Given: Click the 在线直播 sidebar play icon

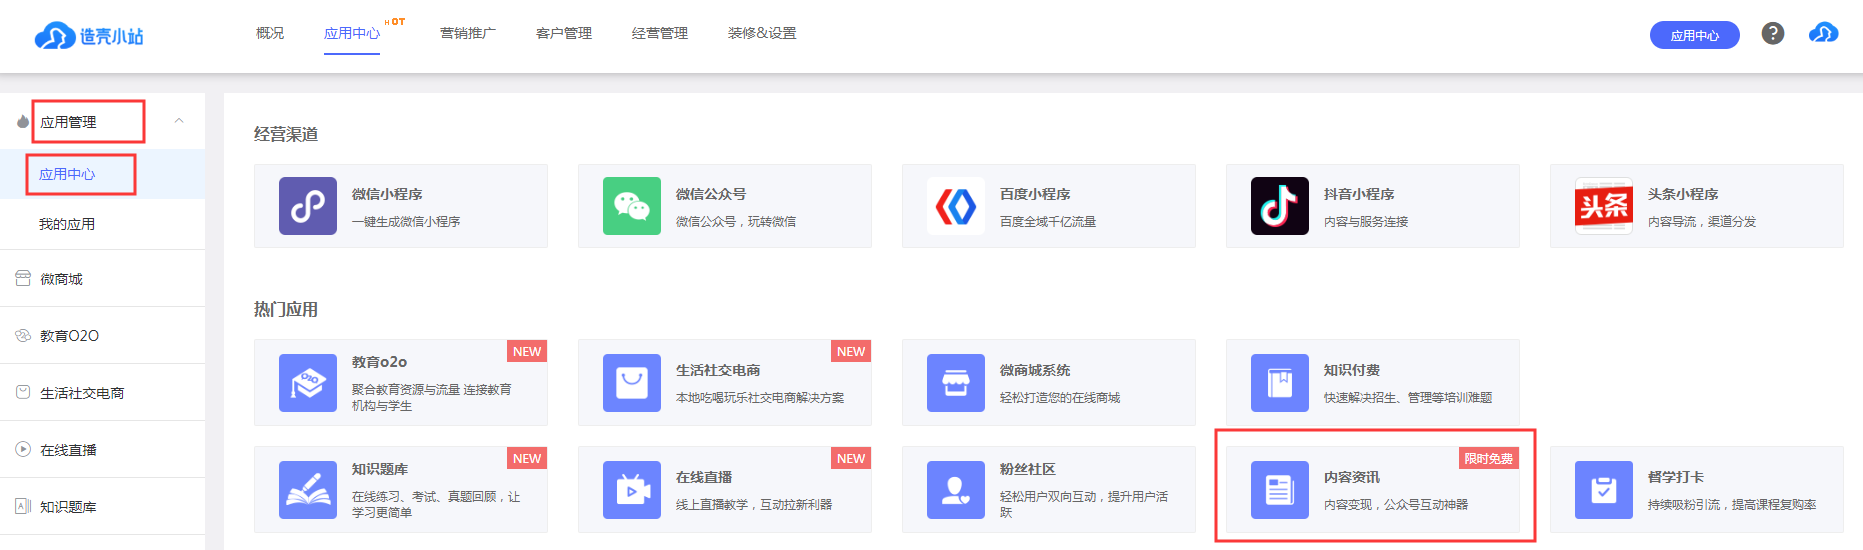Looking at the screenshot, I should (x=23, y=449).
